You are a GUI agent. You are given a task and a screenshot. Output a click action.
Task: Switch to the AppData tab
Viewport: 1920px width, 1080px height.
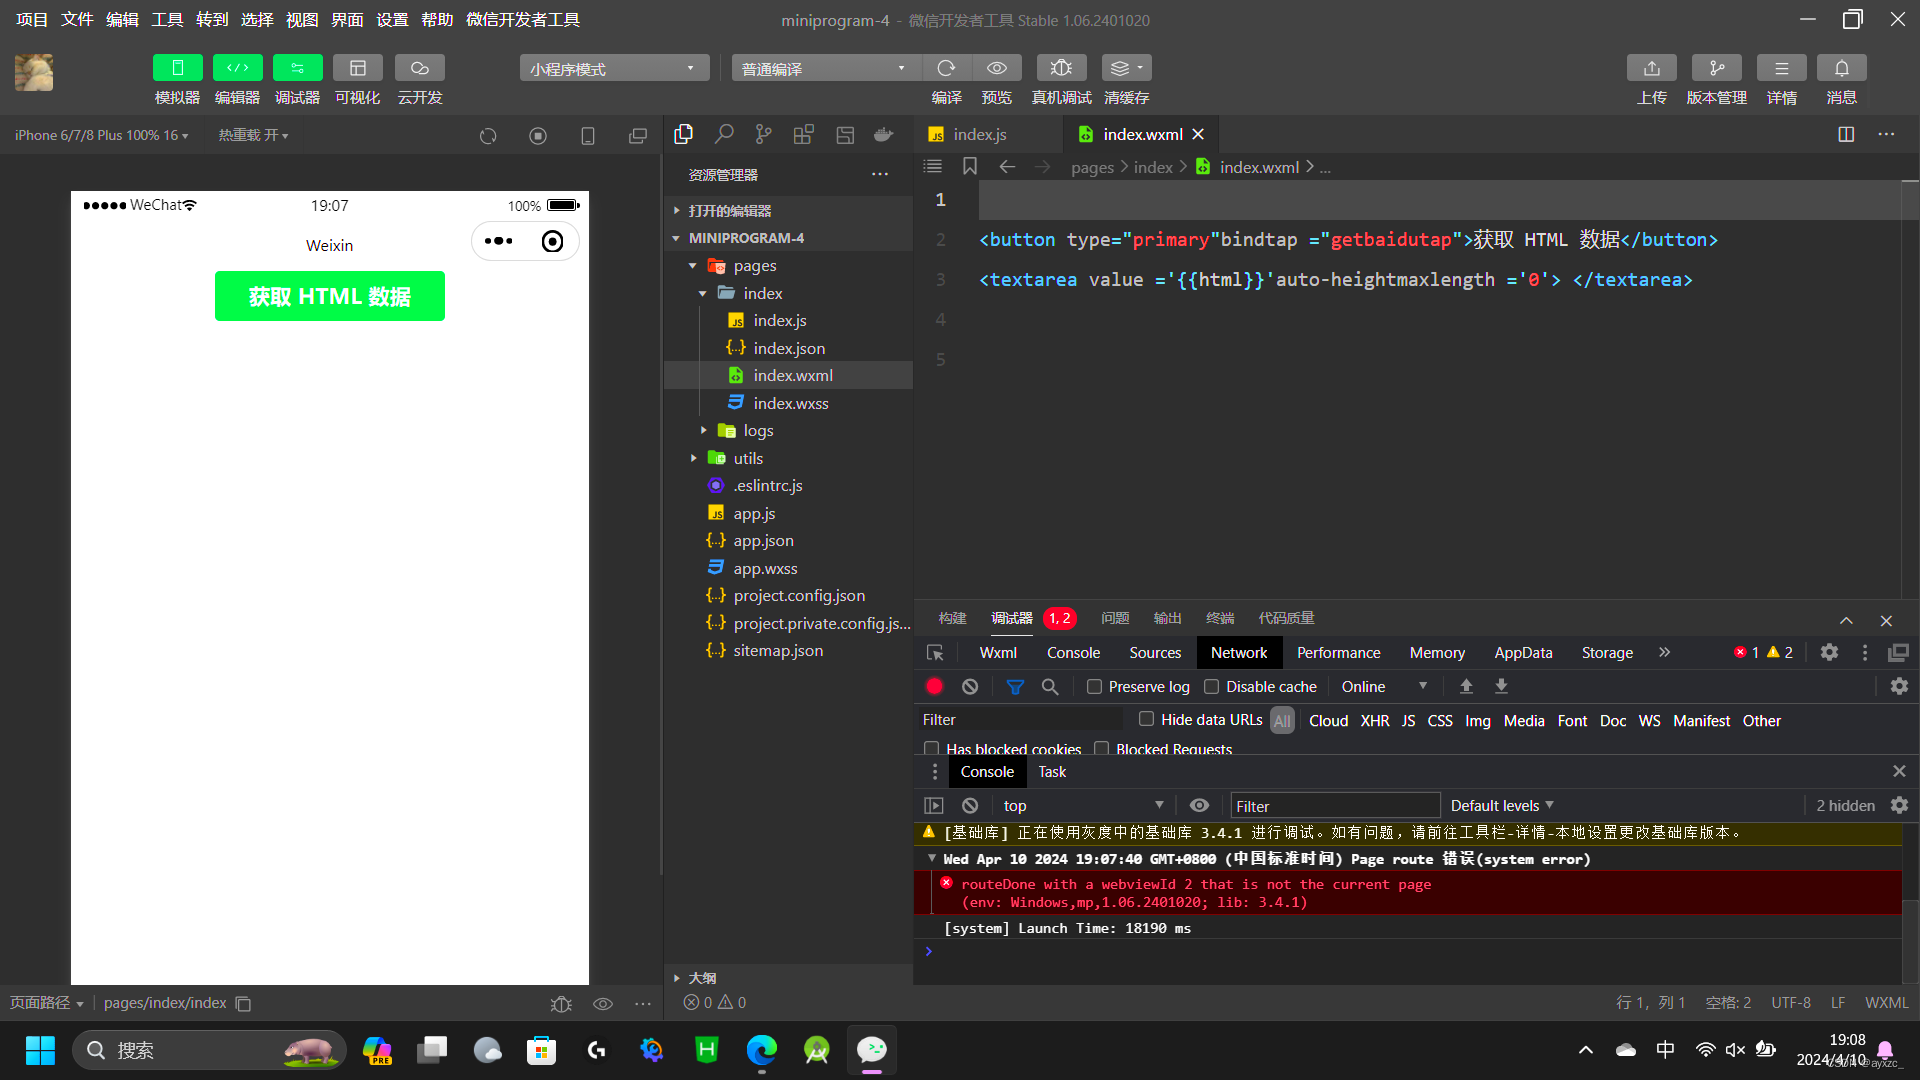pyautogui.click(x=1523, y=652)
